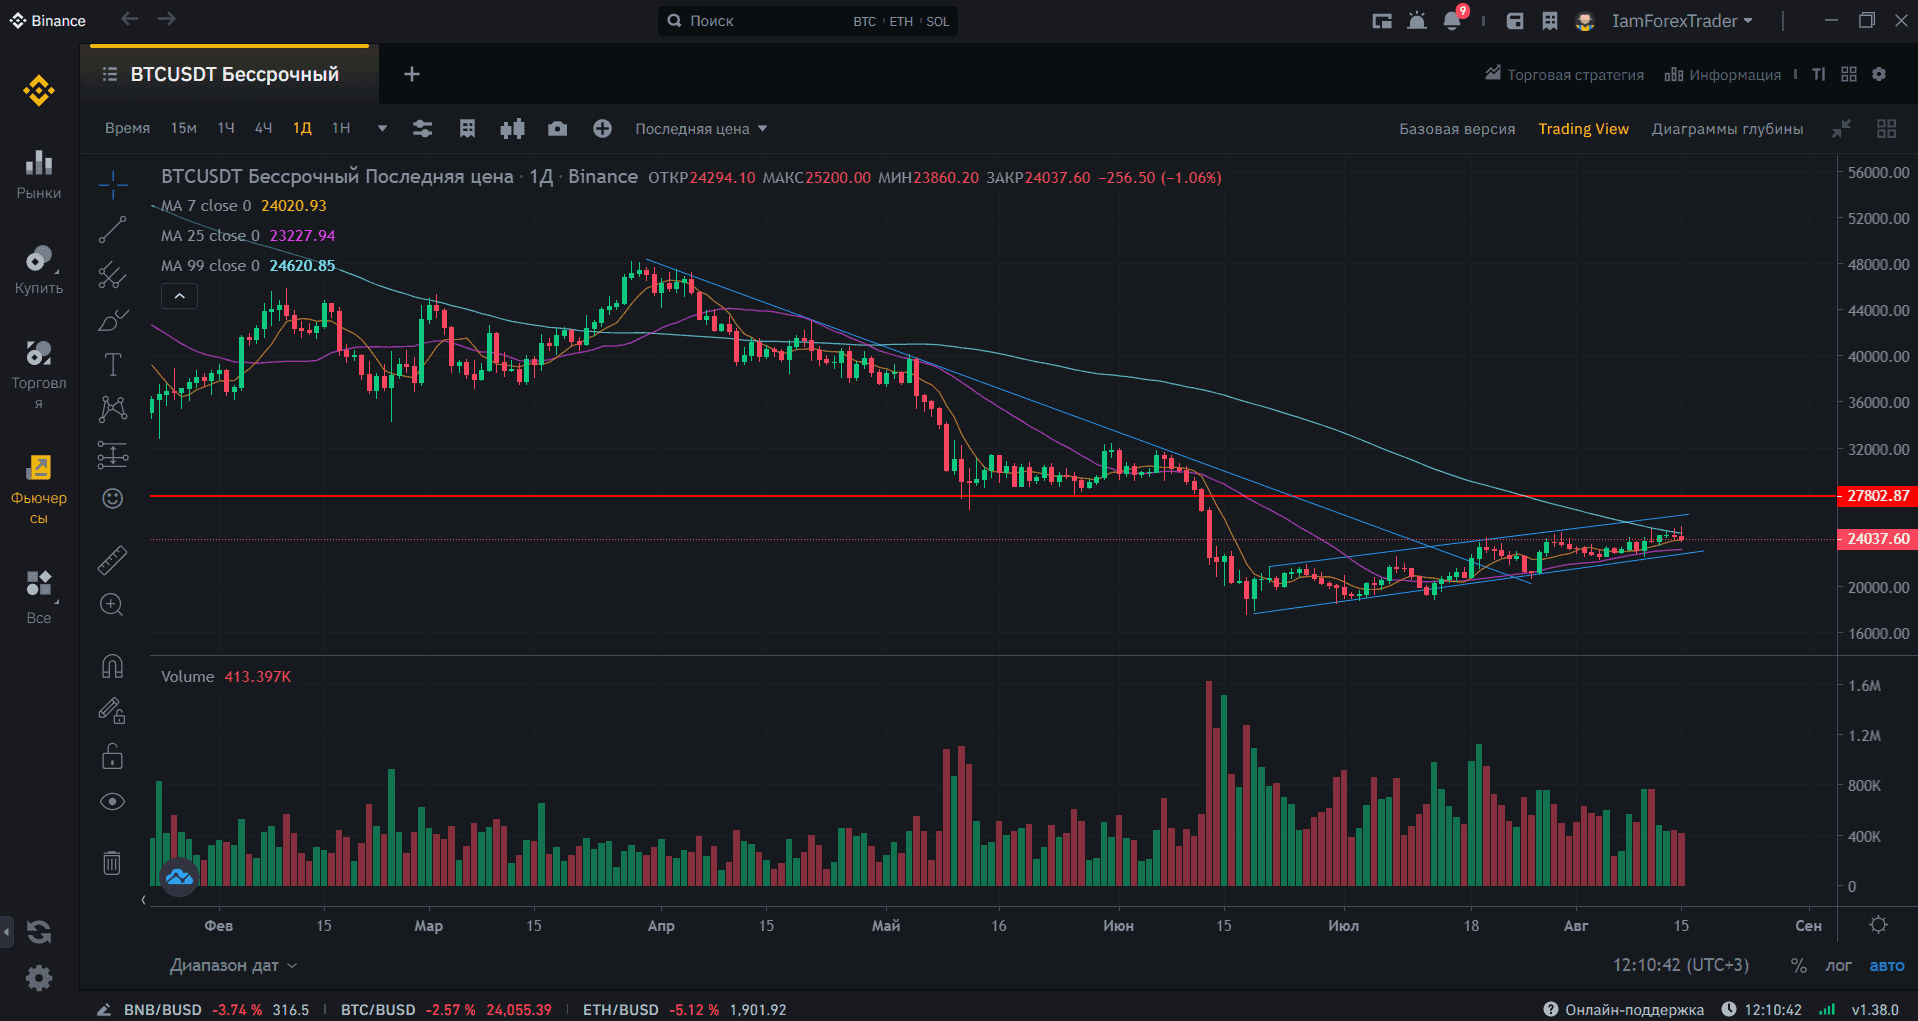Open the Futures sidebar section
The image size is (1918, 1021).
pyautogui.click(x=39, y=490)
